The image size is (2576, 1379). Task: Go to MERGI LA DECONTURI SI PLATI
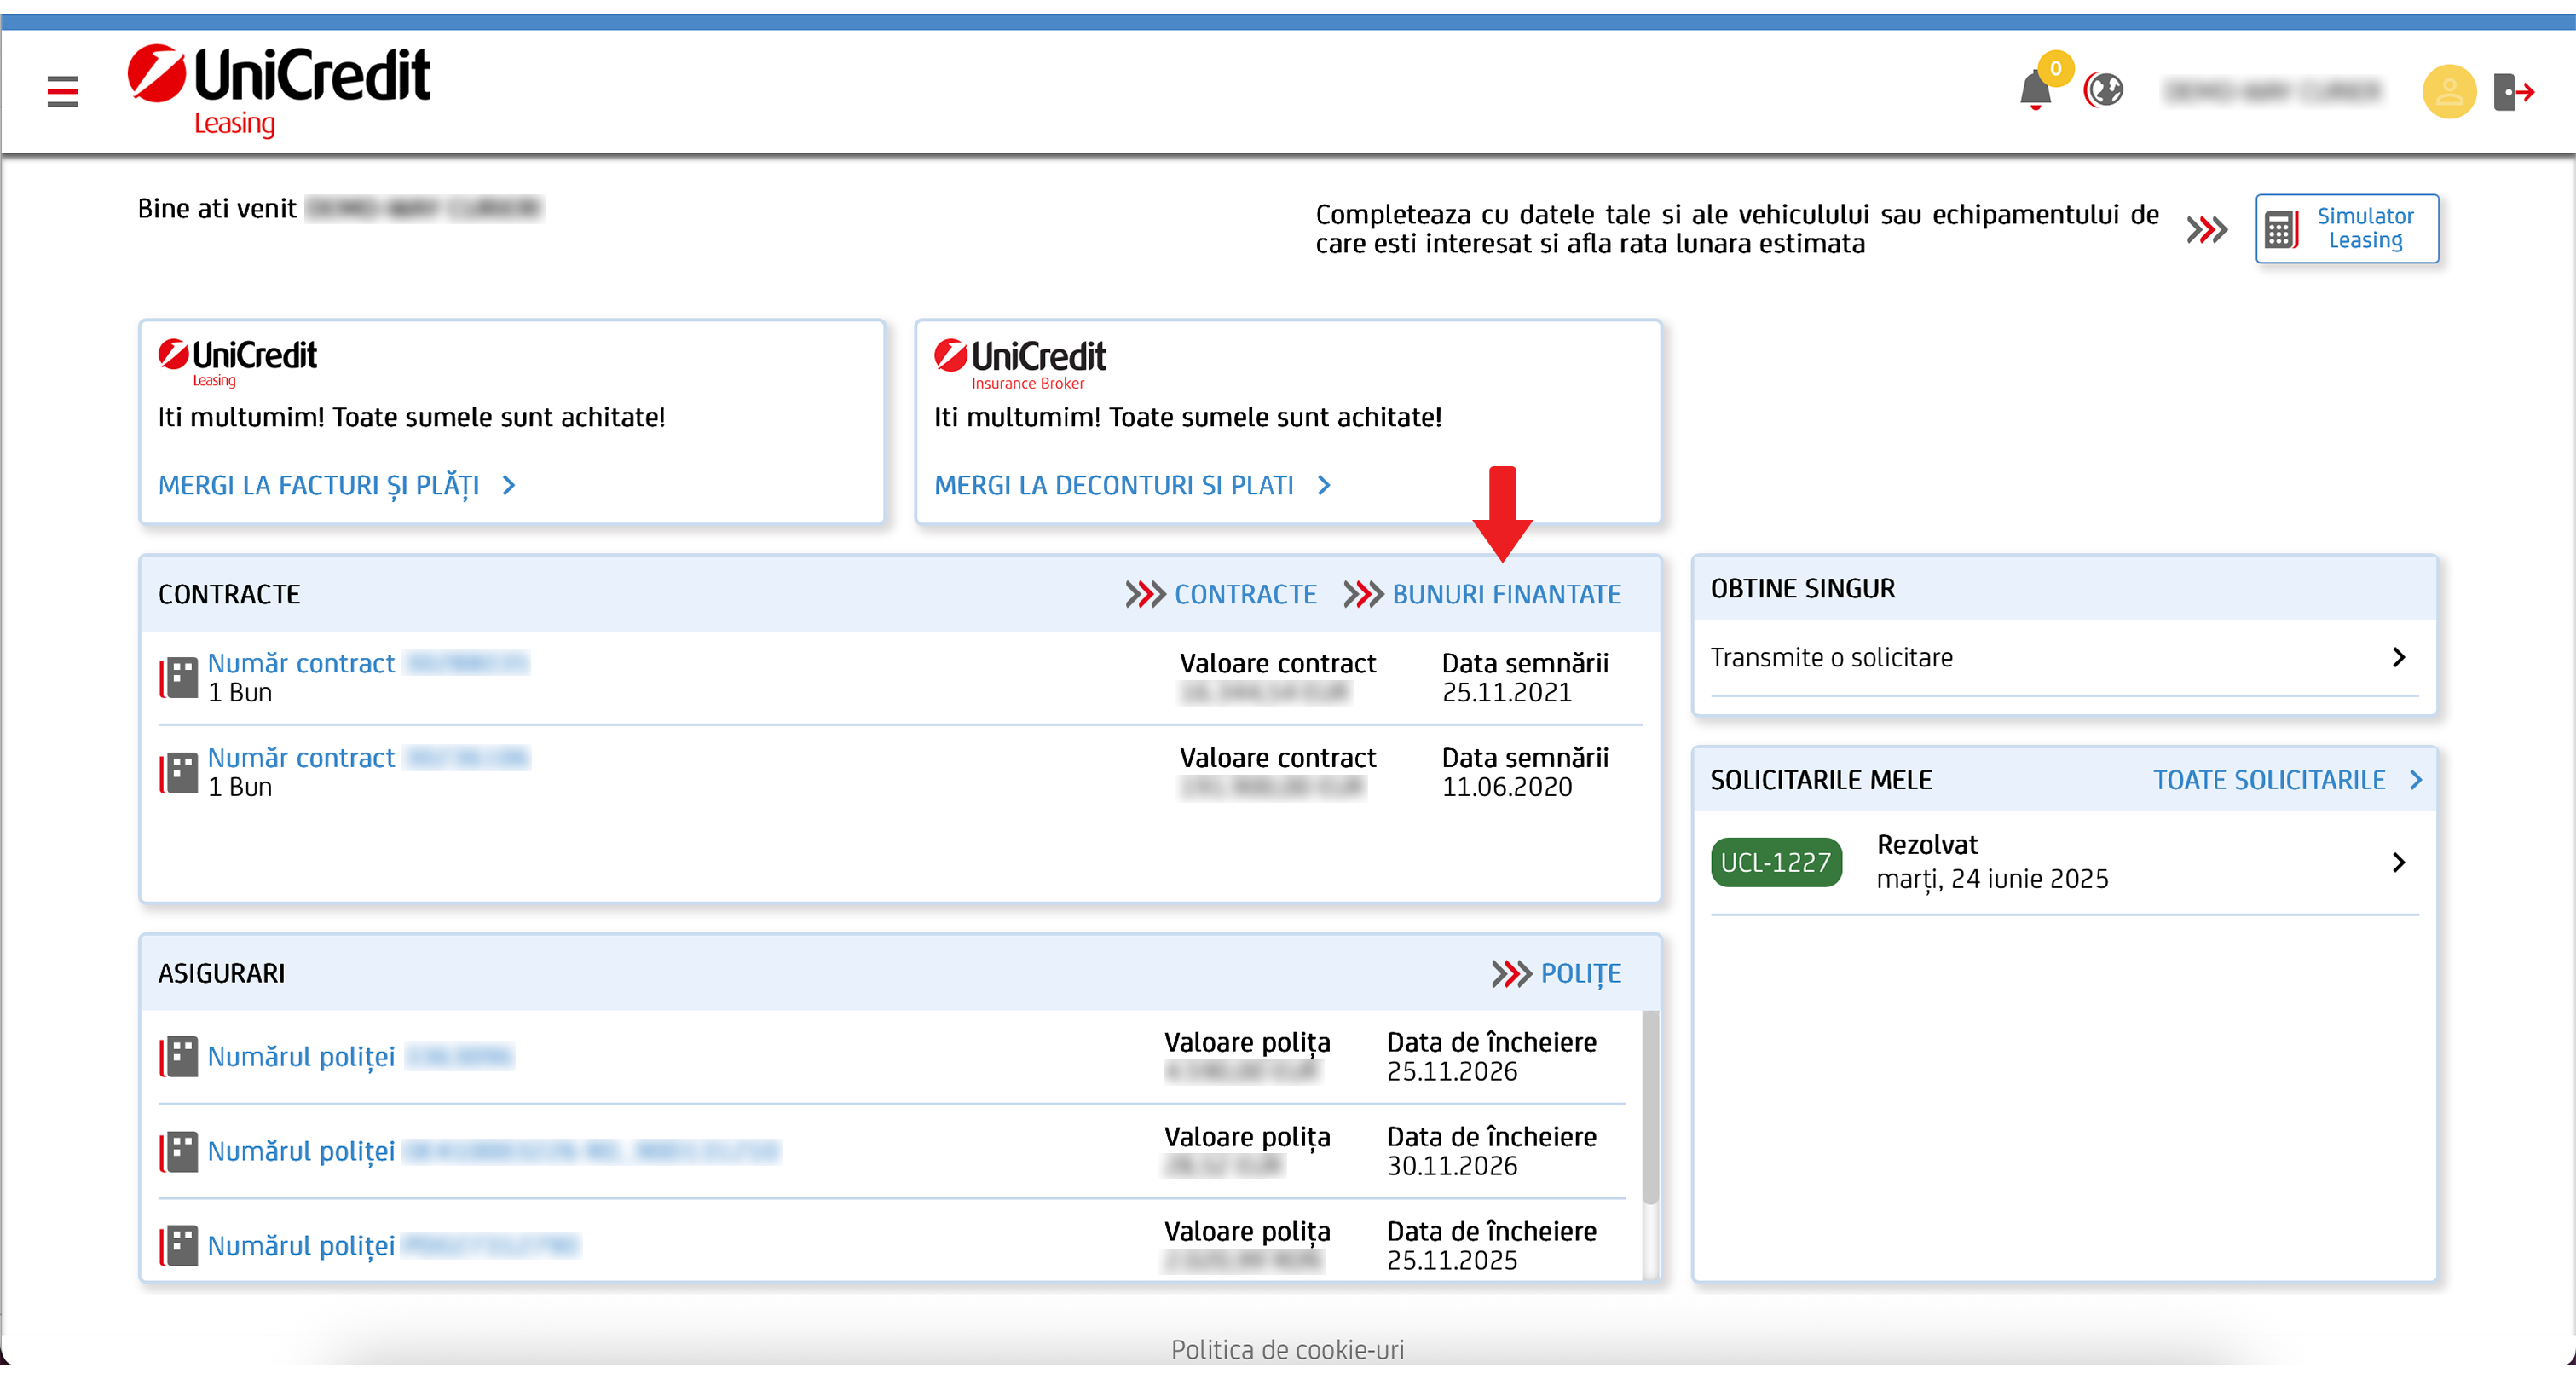tap(1113, 485)
